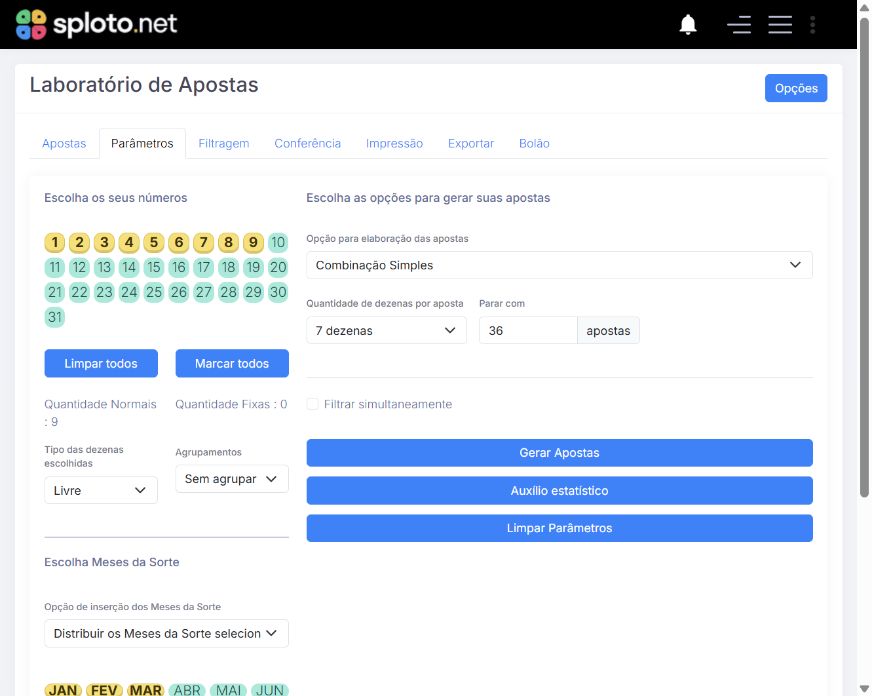Select number 31 ball

tap(54, 317)
